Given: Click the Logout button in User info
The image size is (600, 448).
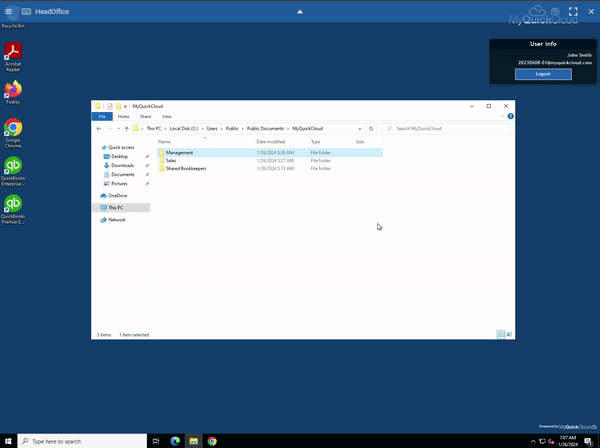Looking at the screenshot, I should (543, 74).
